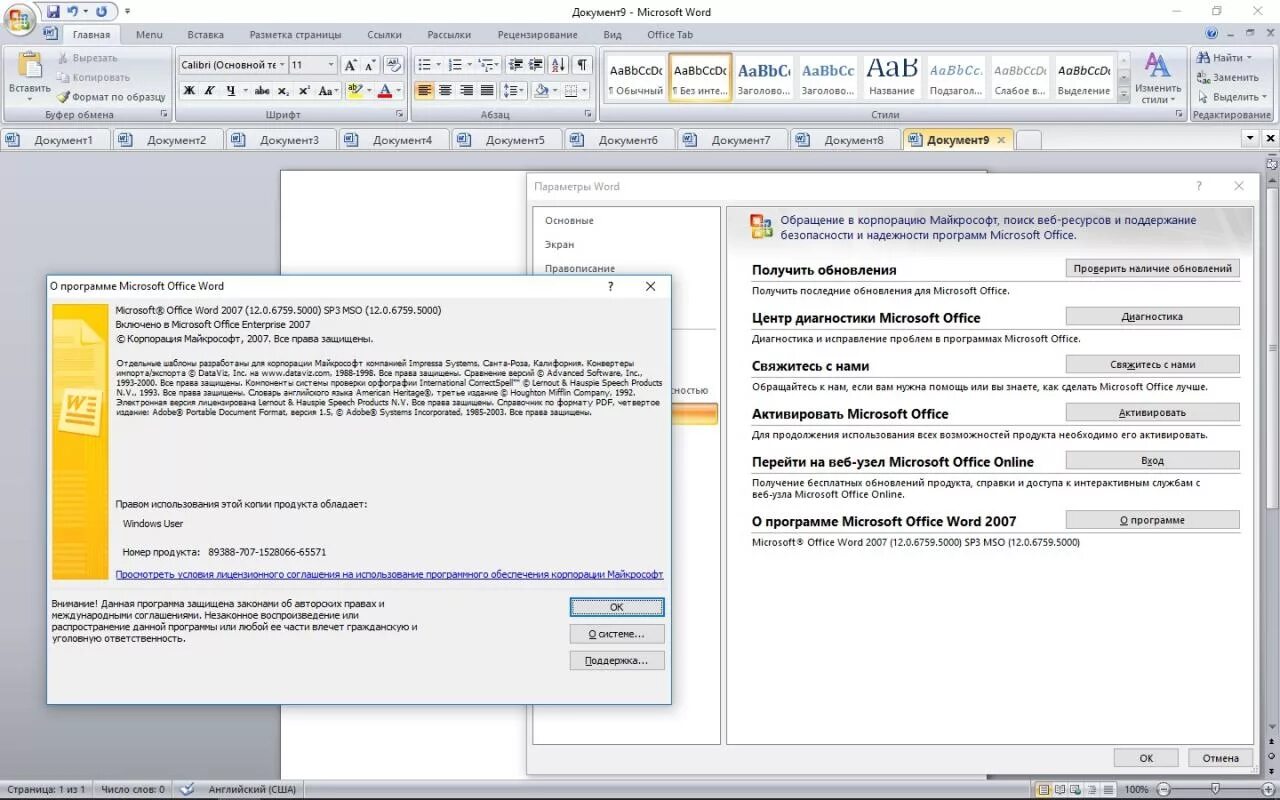Click the Grow Font icon

pyautogui.click(x=351, y=65)
